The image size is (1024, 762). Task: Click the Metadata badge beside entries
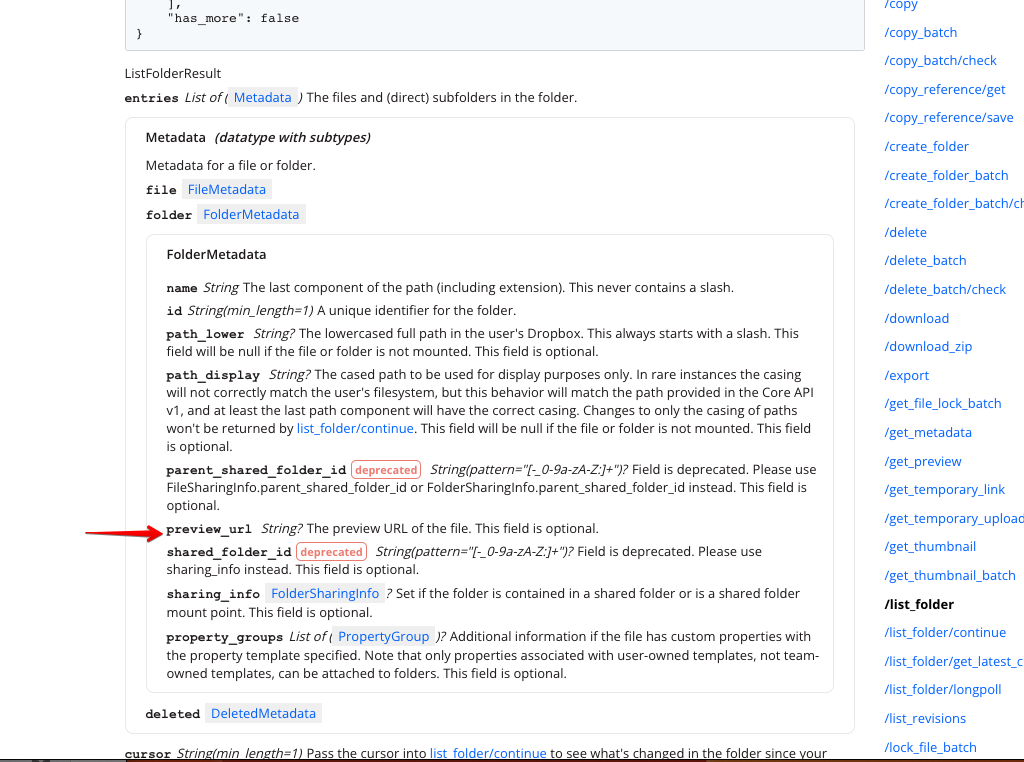[262, 97]
